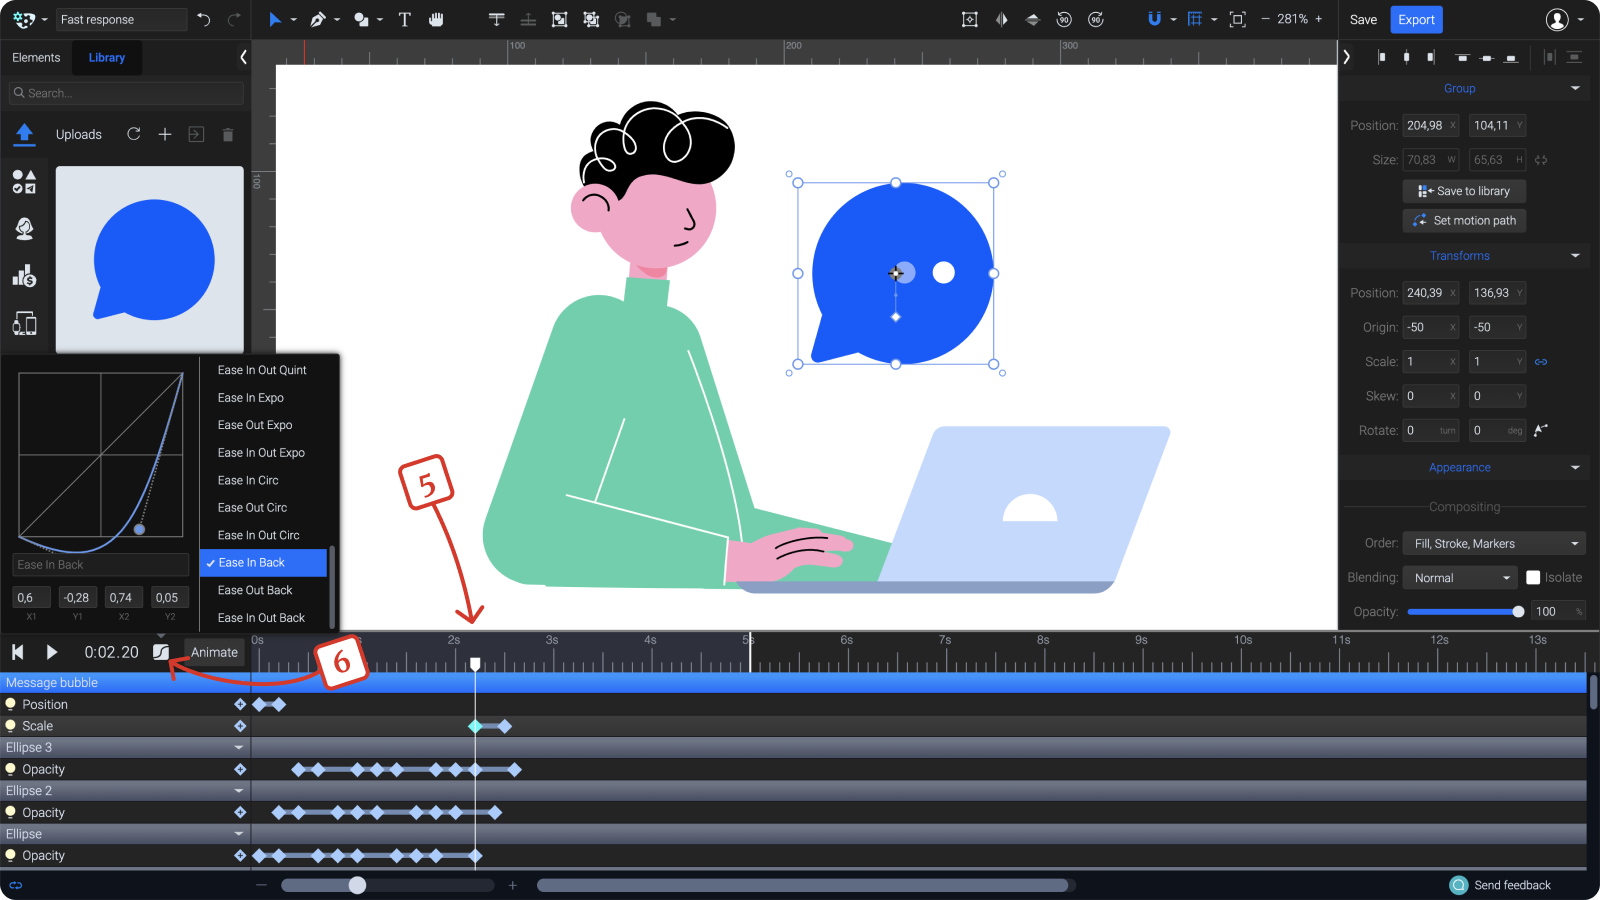Open the Blending mode dropdown
This screenshot has height=900, width=1600.
tap(1459, 577)
